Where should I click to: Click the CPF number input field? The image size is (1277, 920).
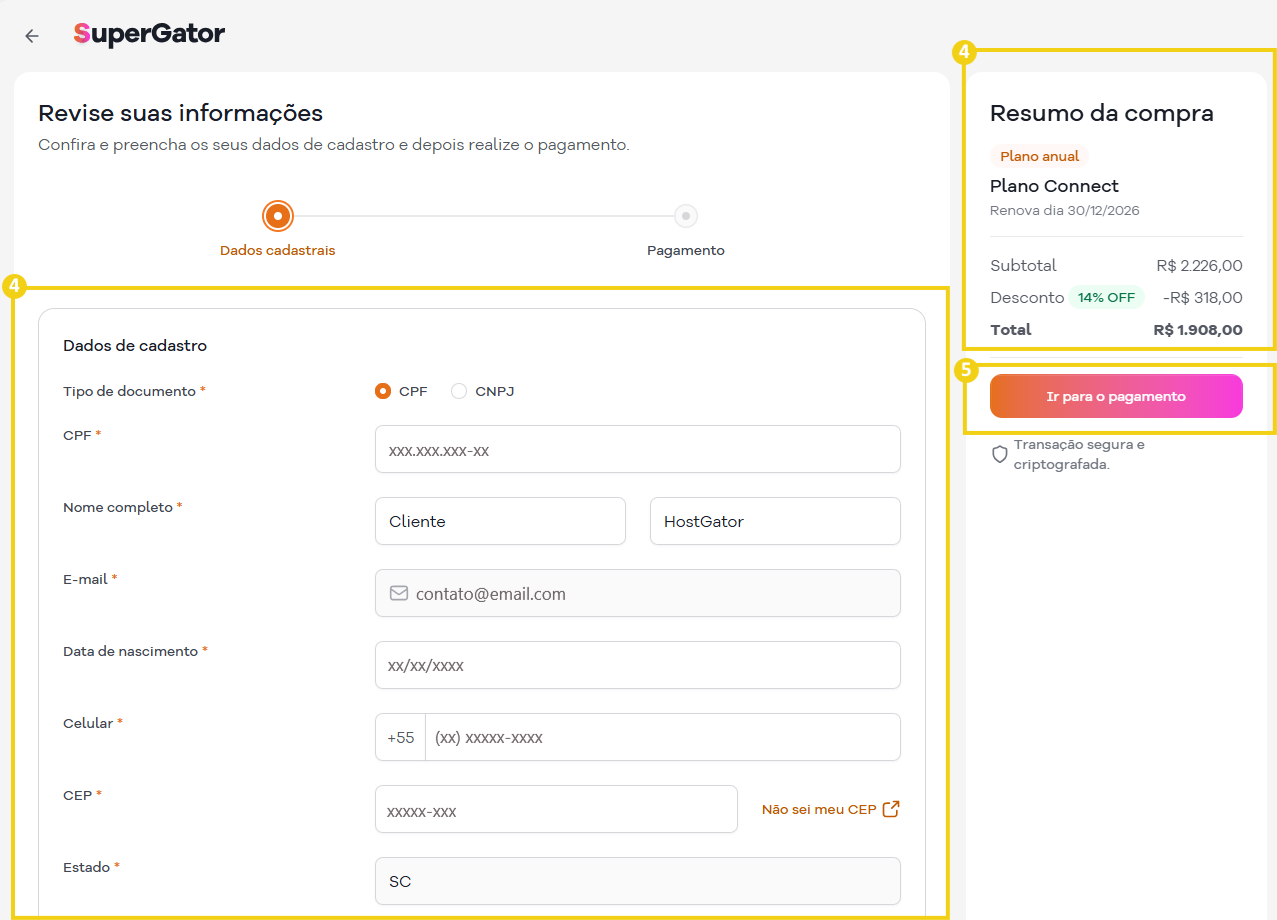pyautogui.click(x=637, y=449)
